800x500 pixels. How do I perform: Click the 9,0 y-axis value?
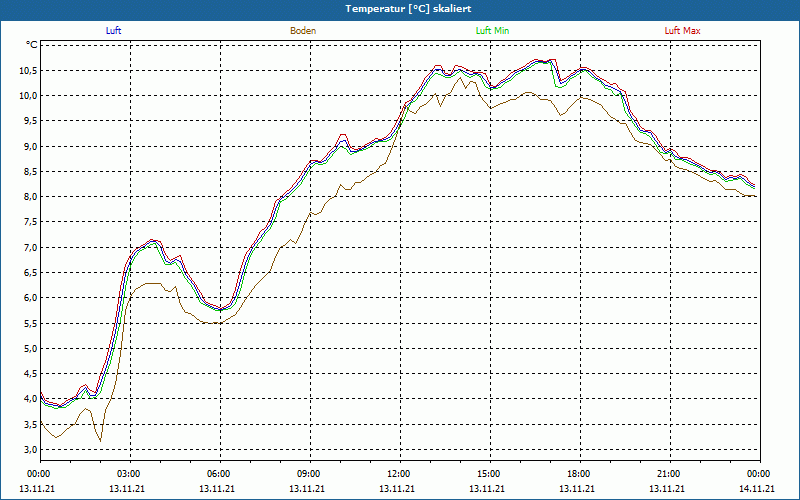tap(31, 146)
